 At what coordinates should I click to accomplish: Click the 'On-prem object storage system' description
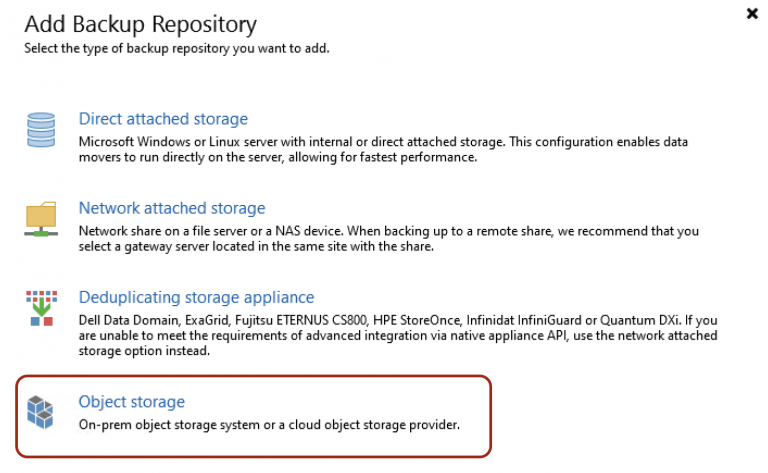[x=268, y=424]
